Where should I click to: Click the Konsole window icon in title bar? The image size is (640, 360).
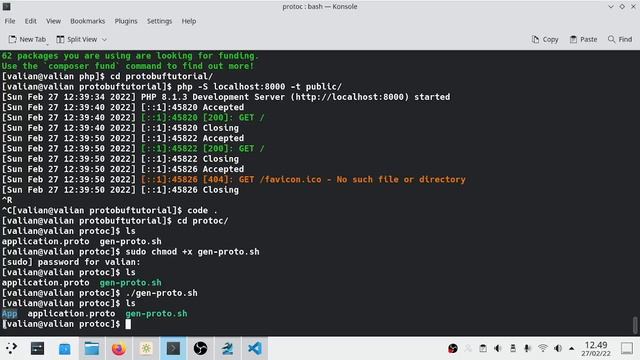pos(7,7)
